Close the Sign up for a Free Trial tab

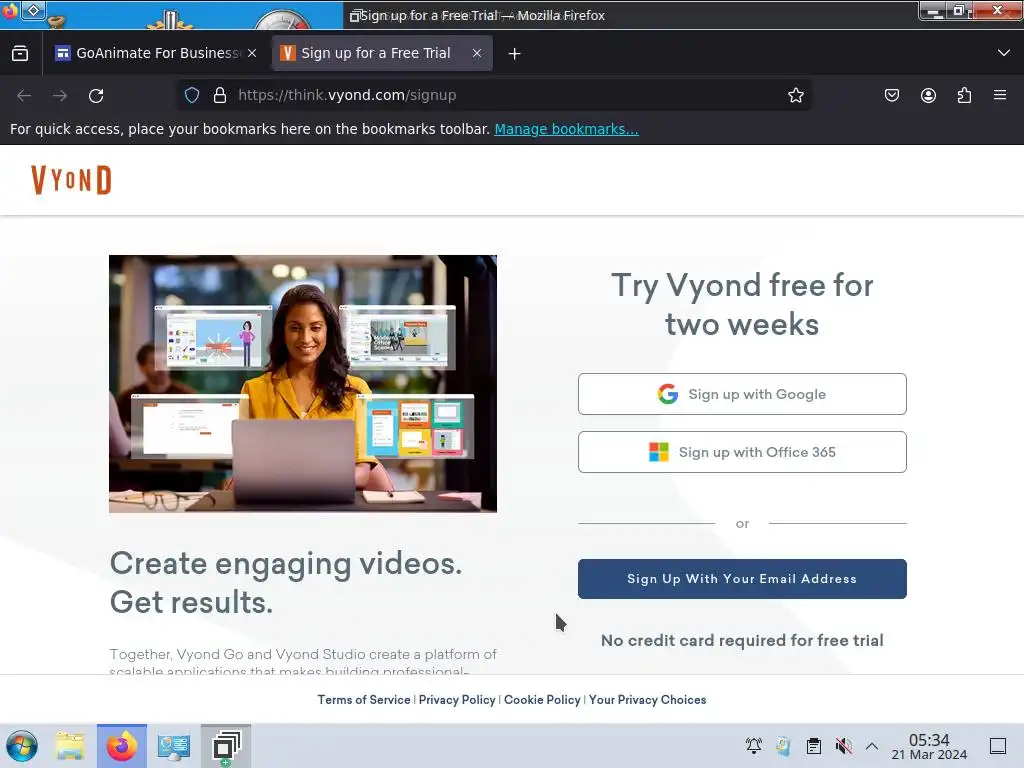[x=477, y=54]
